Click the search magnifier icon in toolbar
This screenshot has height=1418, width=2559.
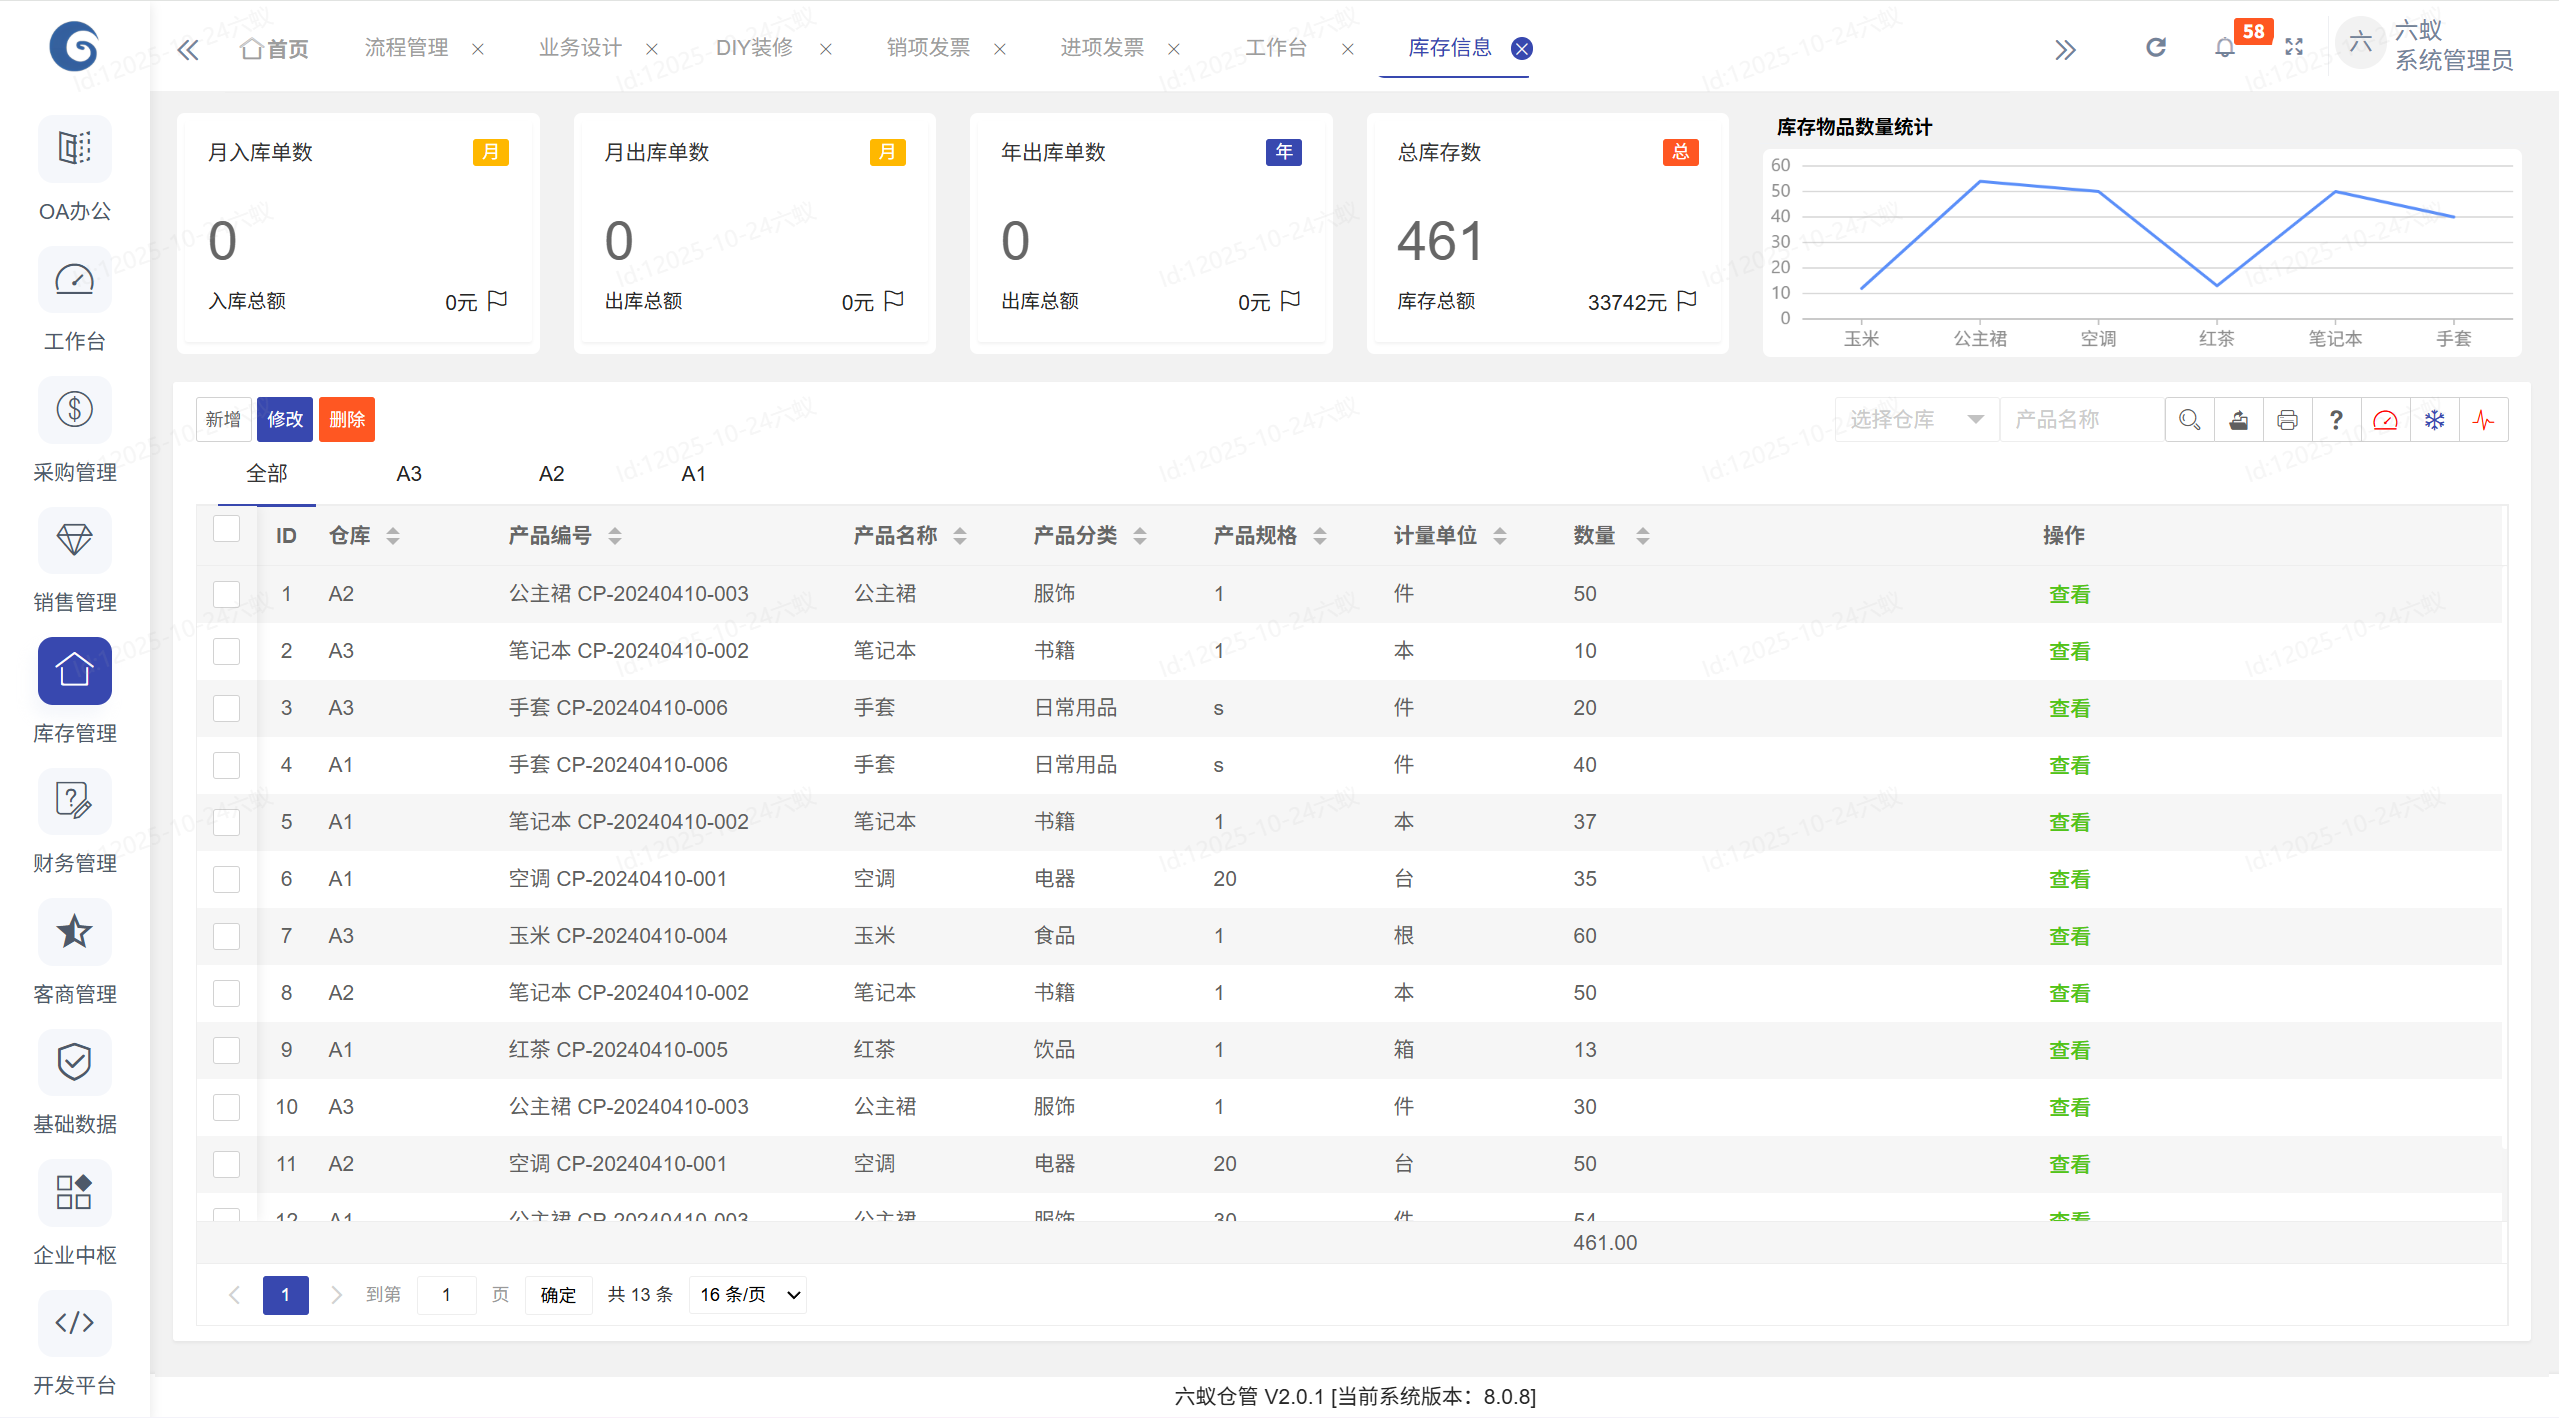[2189, 420]
